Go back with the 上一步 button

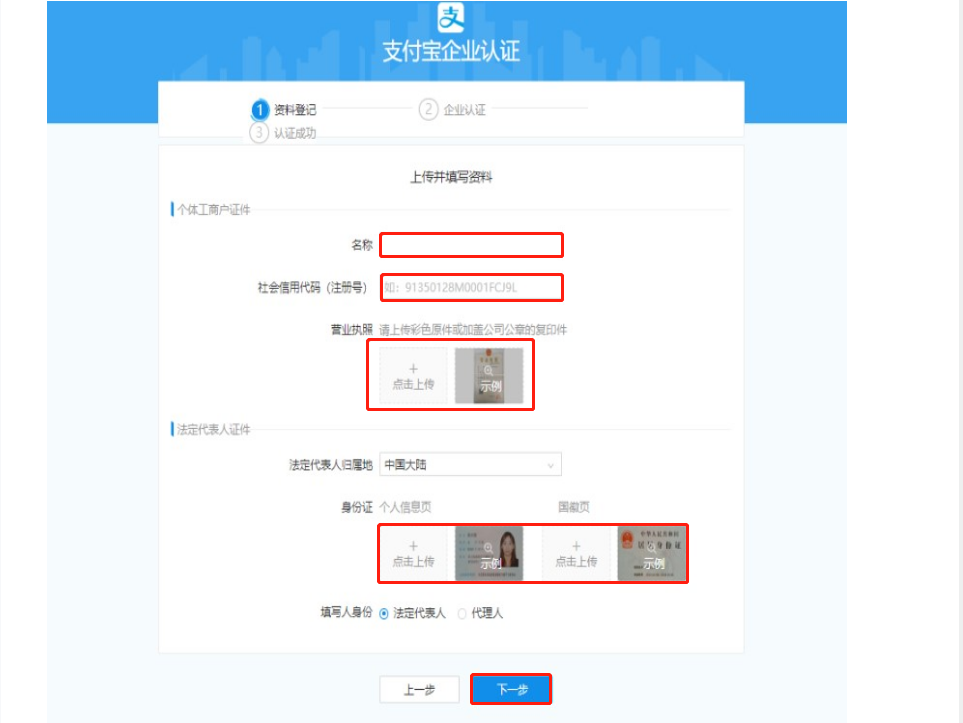pyautogui.click(x=419, y=690)
